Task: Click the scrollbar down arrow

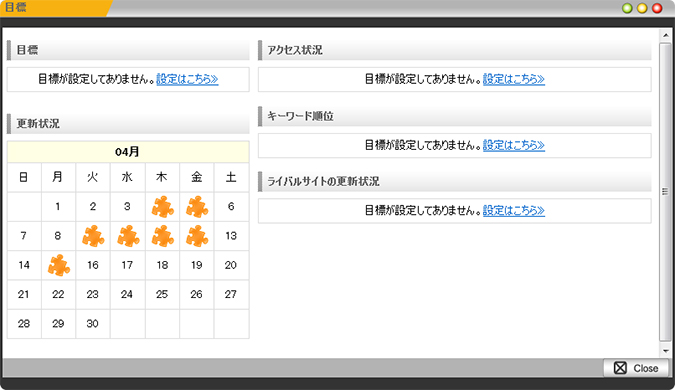Action: (666, 350)
